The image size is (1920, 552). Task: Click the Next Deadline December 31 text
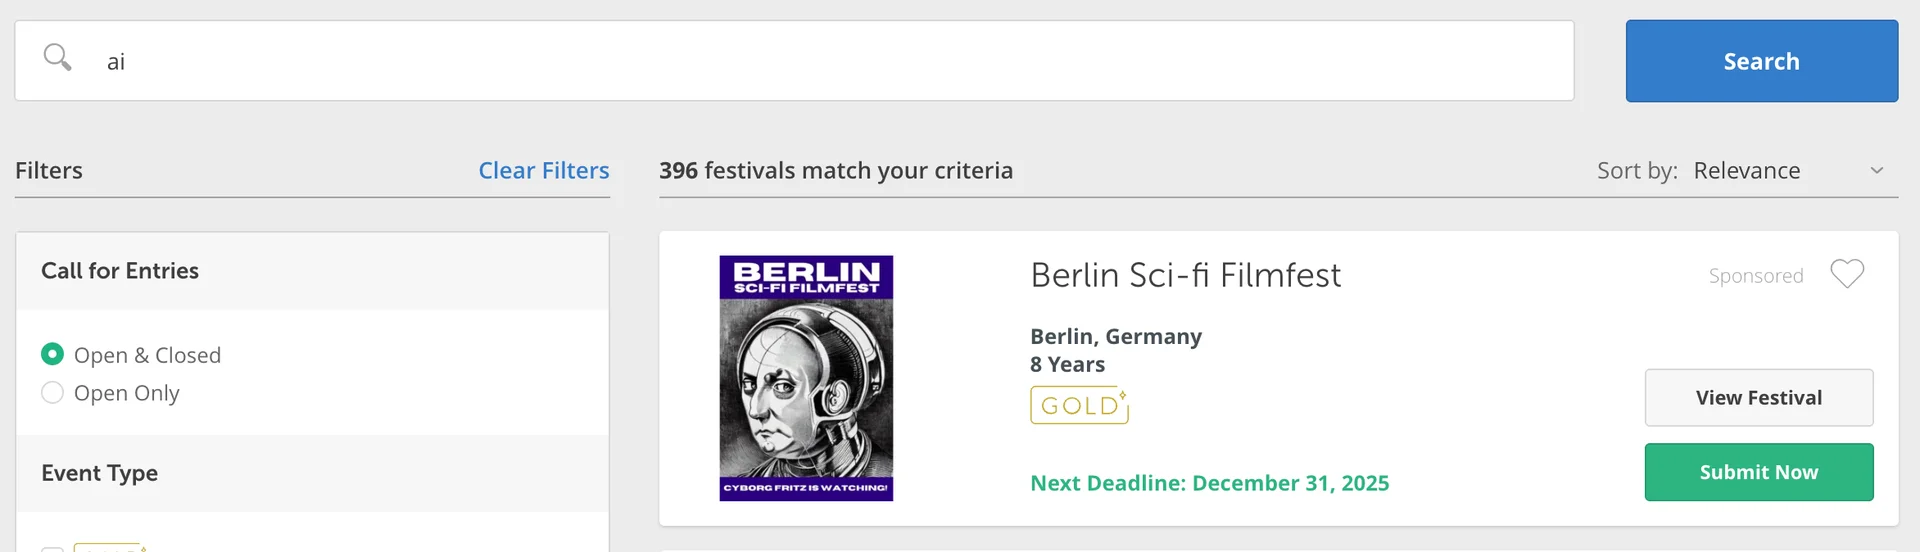coord(1209,483)
